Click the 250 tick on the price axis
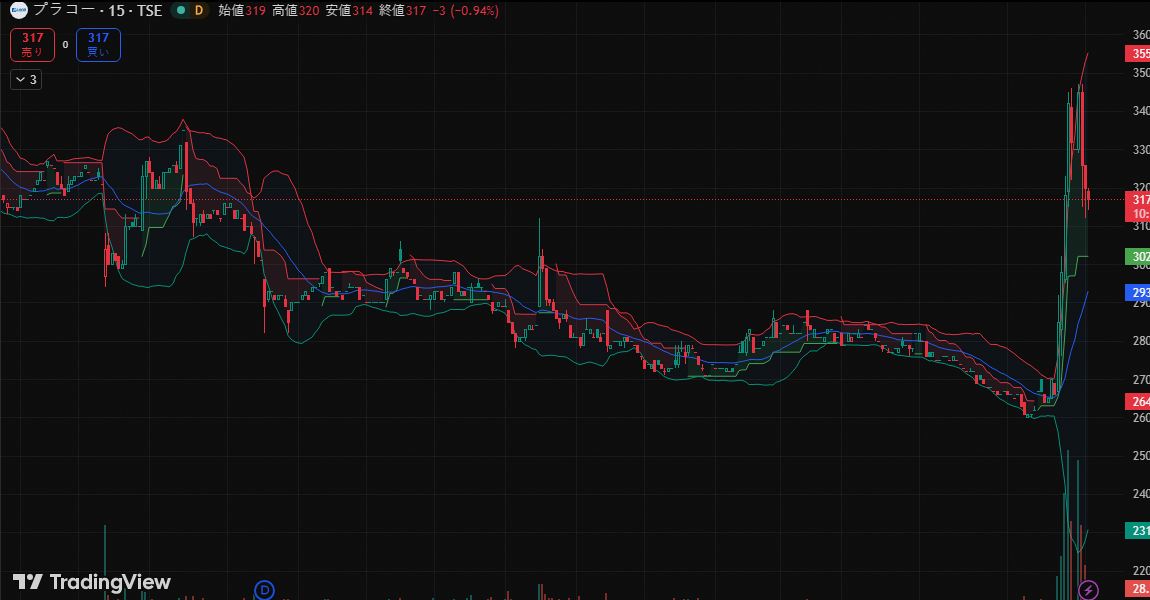The height and width of the screenshot is (600, 1150). pyautogui.click(x=1140, y=456)
